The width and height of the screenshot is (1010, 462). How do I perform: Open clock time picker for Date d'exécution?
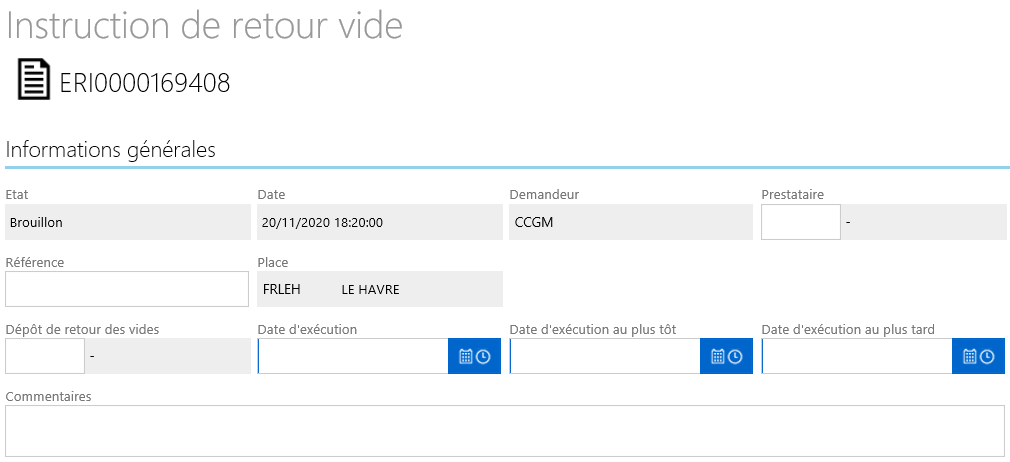click(x=483, y=356)
